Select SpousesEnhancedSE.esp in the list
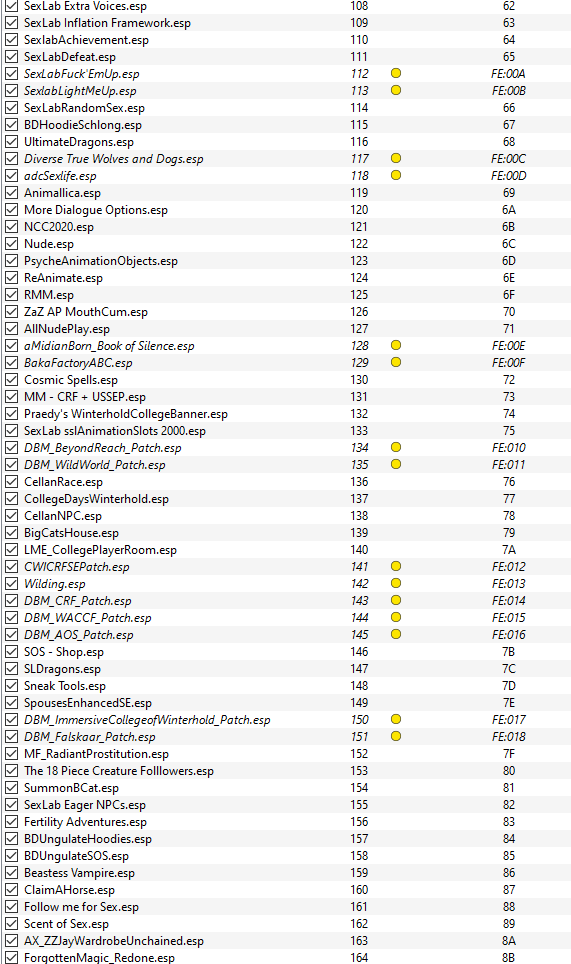571x964 pixels. (x=285, y=703)
